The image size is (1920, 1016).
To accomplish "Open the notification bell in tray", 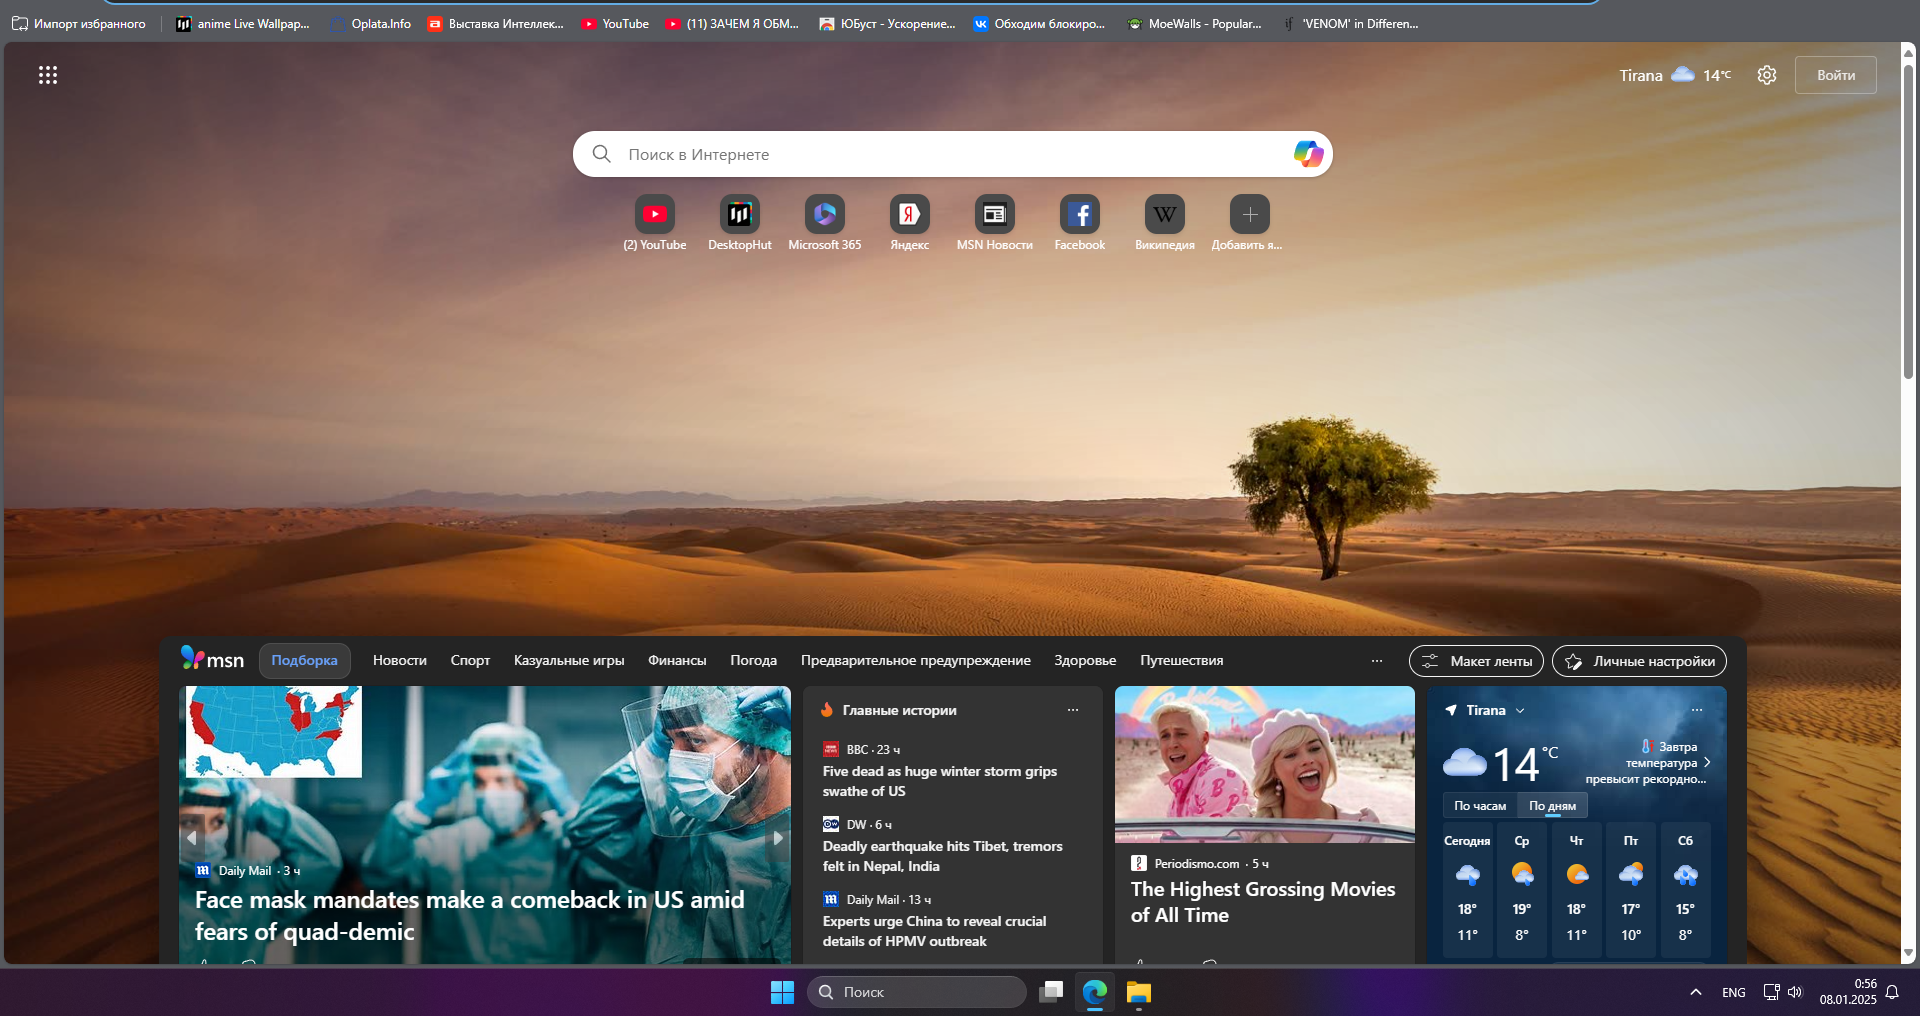I will pyautogui.click(x=1892, y=992).
